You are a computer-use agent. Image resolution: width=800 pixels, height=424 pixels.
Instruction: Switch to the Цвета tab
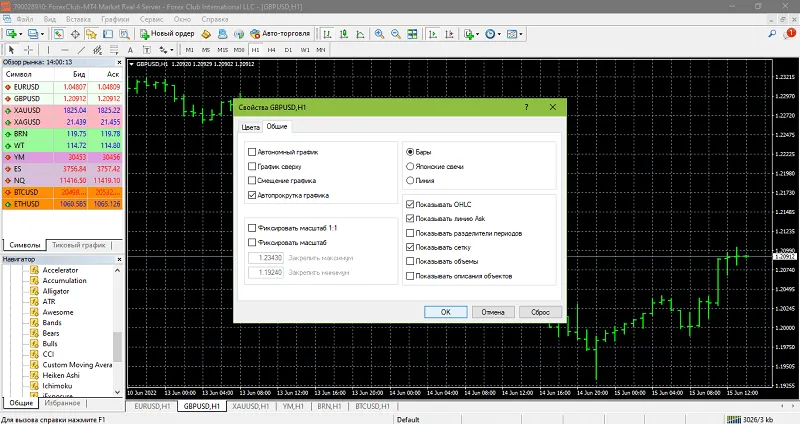pyautogui.click(x=251, y=127)
